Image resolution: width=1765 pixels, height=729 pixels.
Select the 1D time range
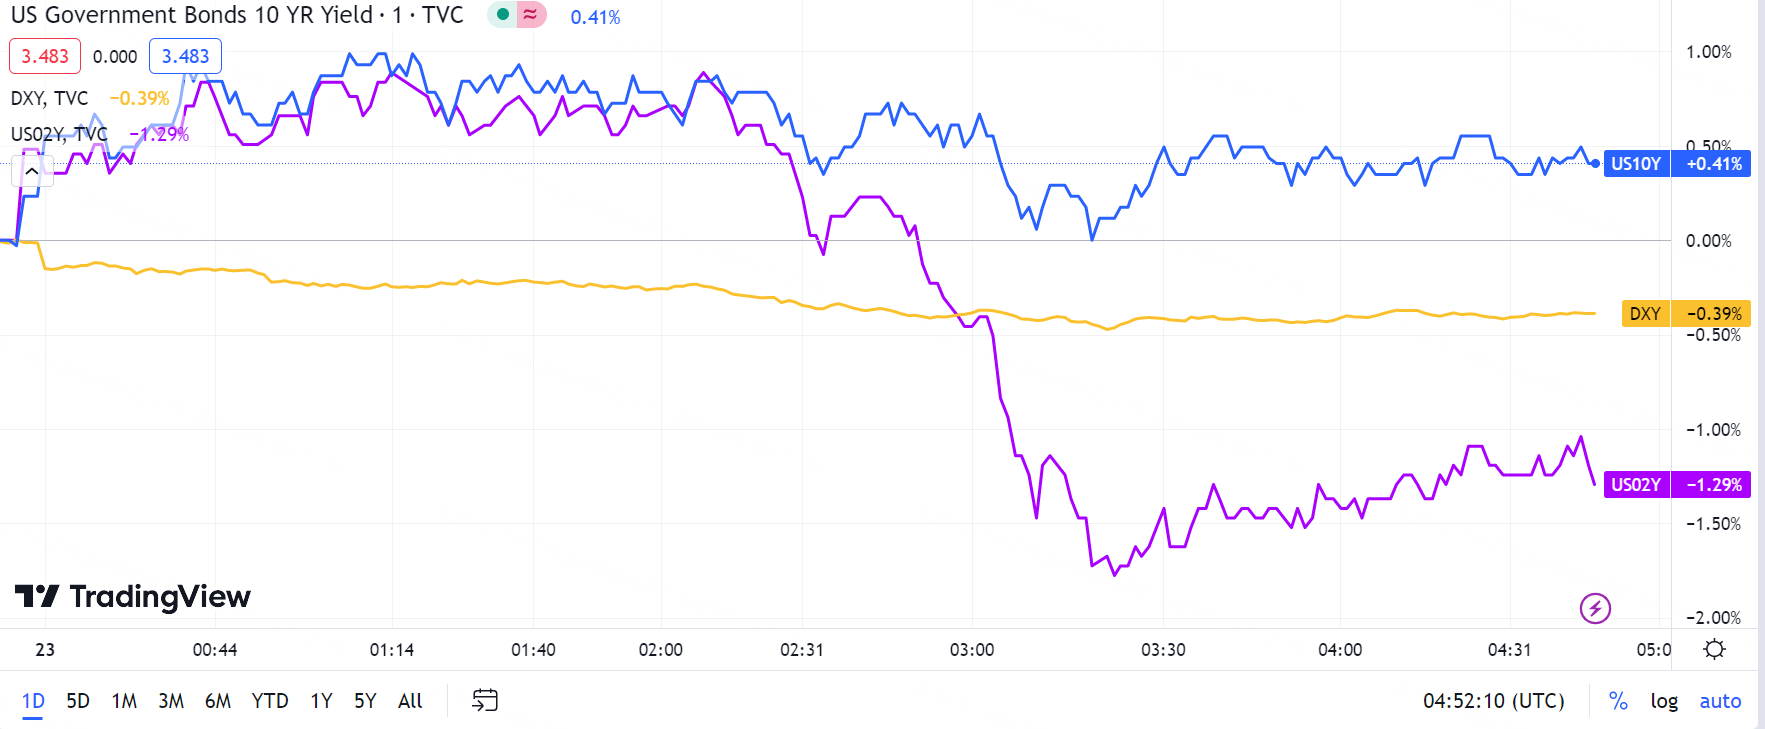(33, 701)
